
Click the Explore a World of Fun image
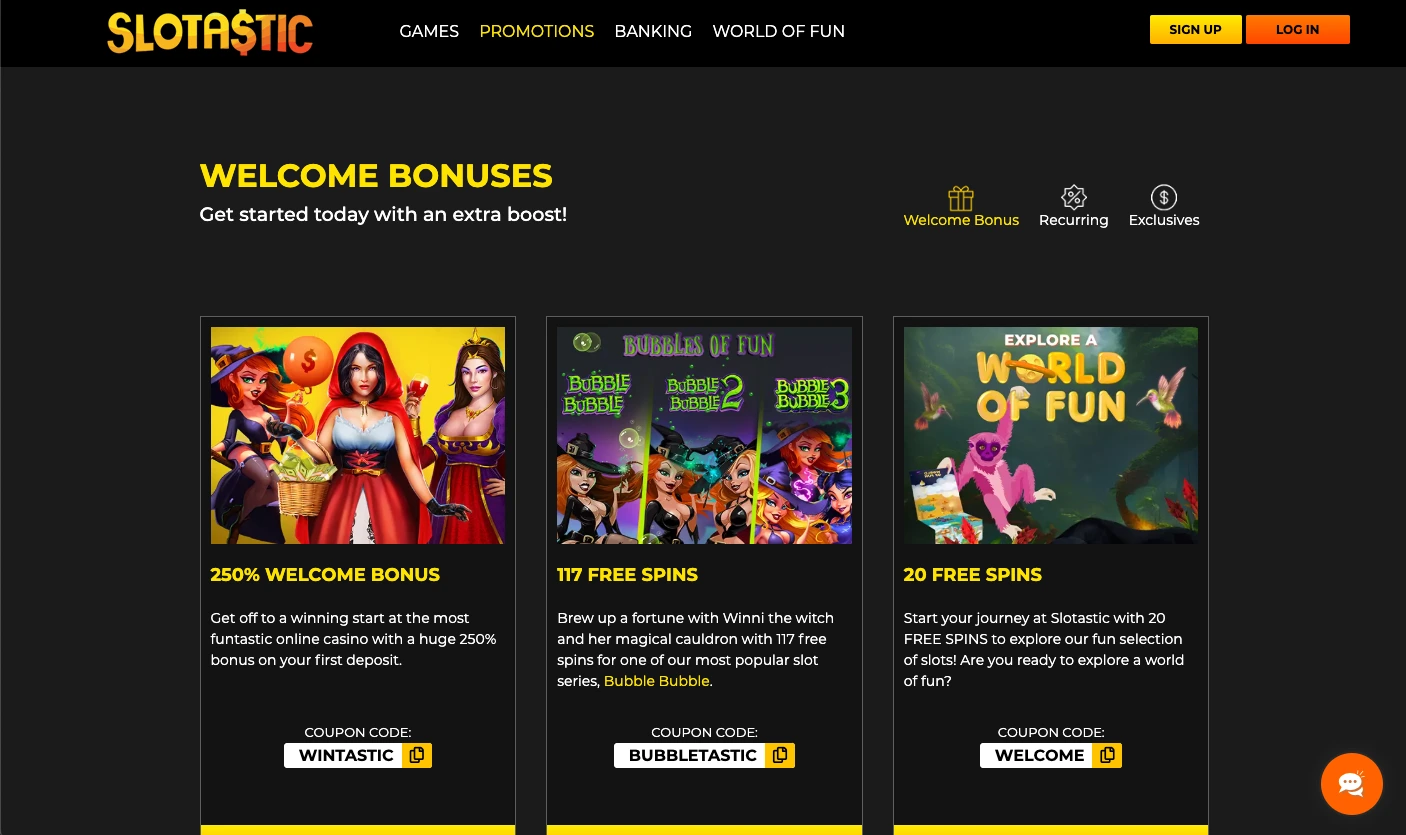(1051, 435)
